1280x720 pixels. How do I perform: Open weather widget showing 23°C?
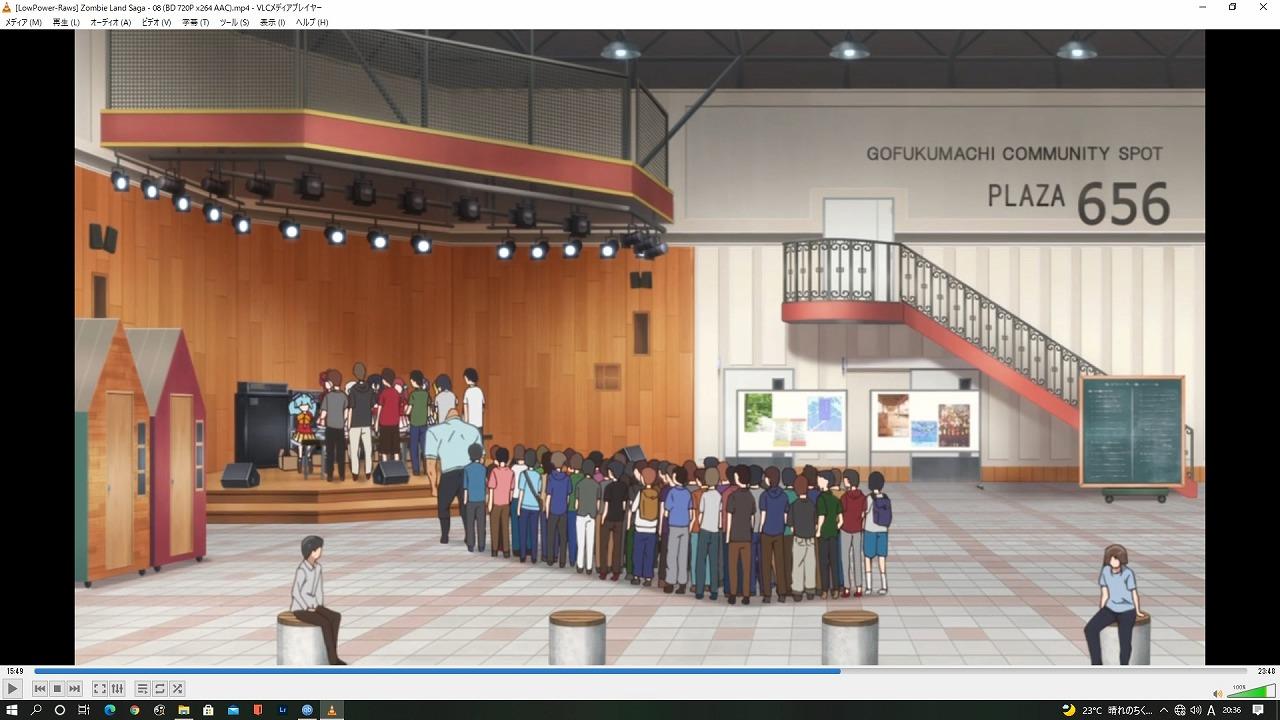pos(1106,710)
